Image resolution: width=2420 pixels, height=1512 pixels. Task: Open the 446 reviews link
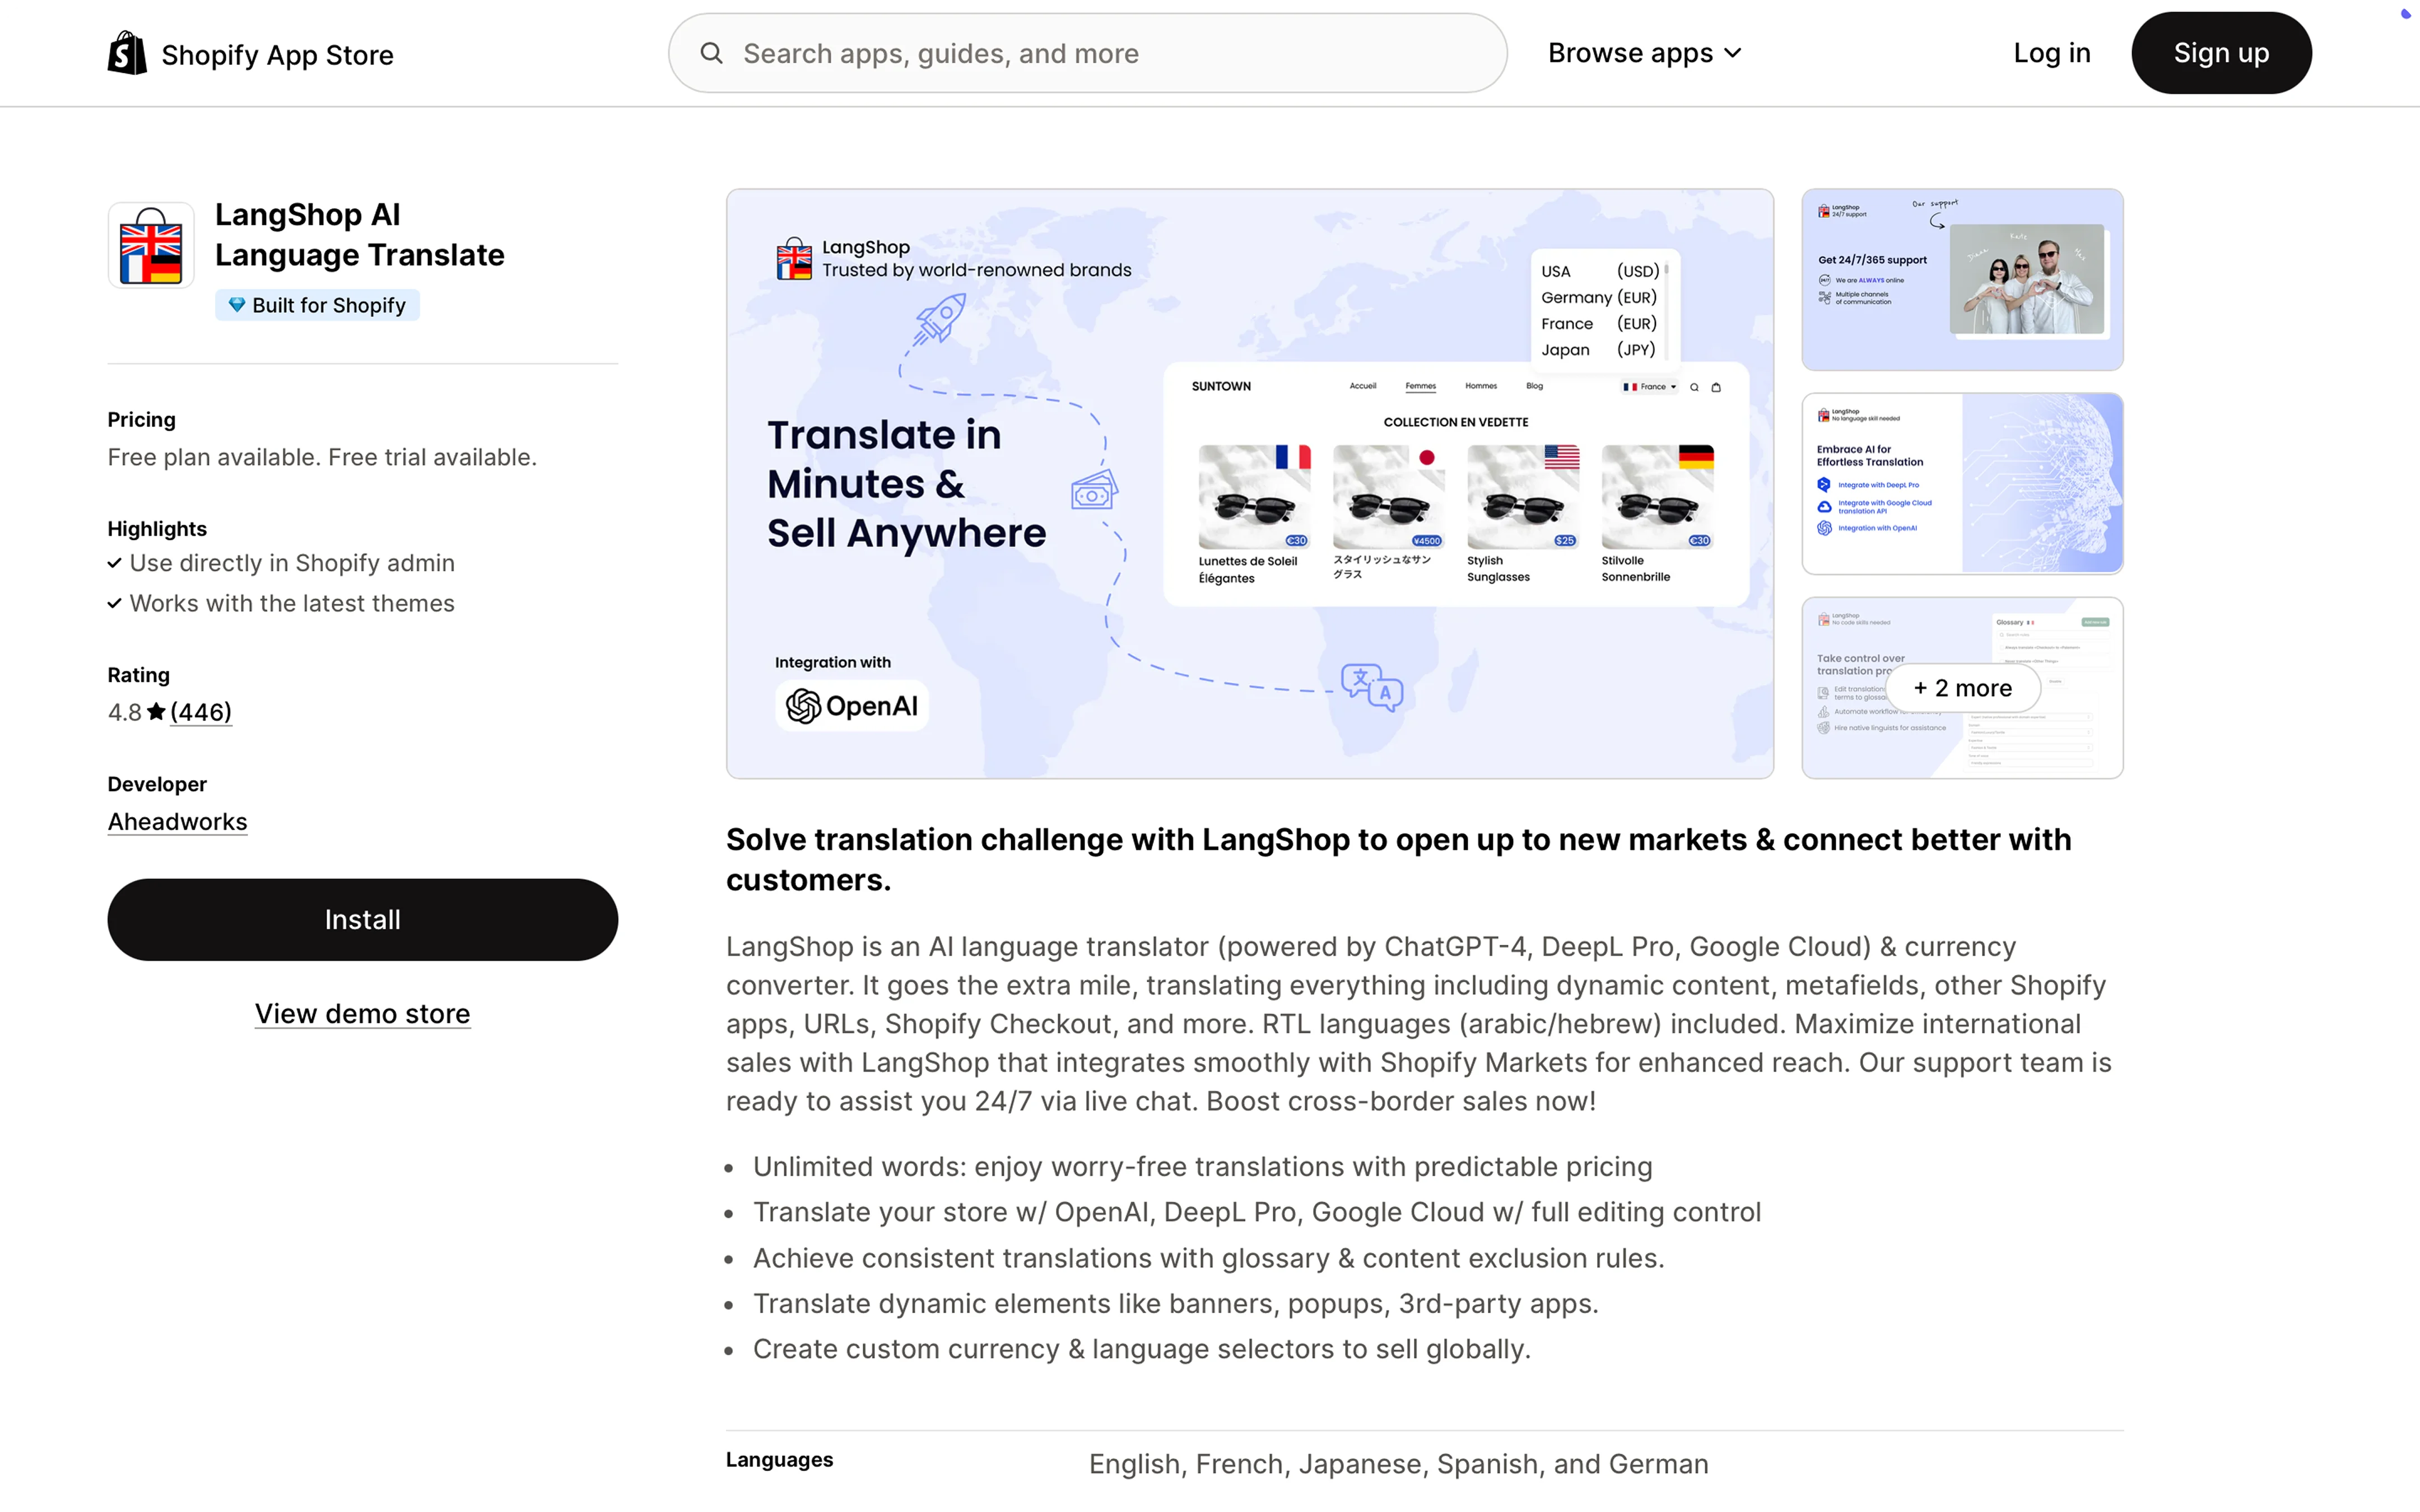click(x=201, y=712)
